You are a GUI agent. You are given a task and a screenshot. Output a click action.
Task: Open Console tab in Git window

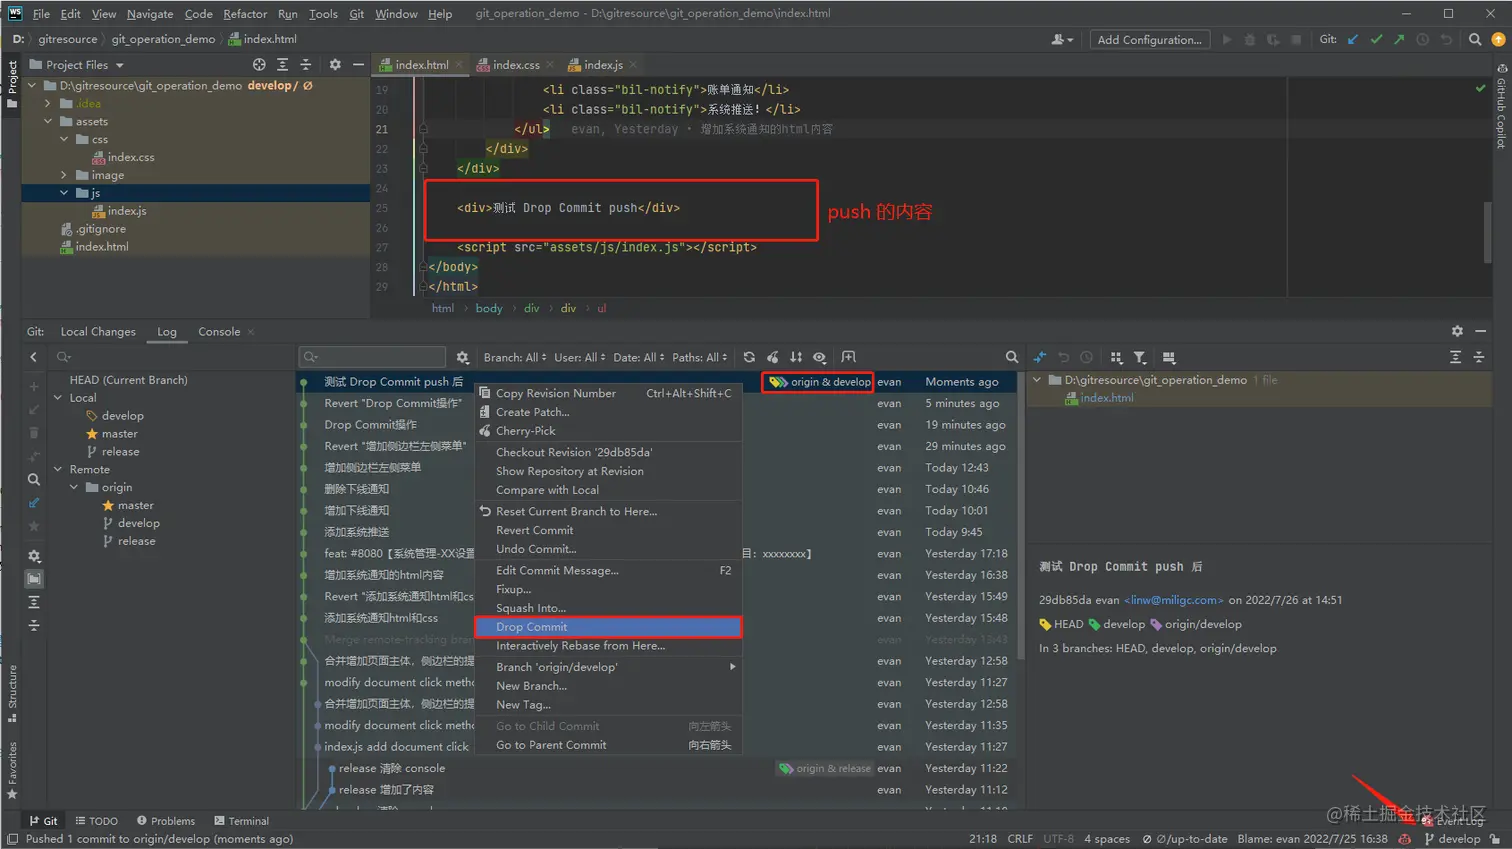(219, 332)
